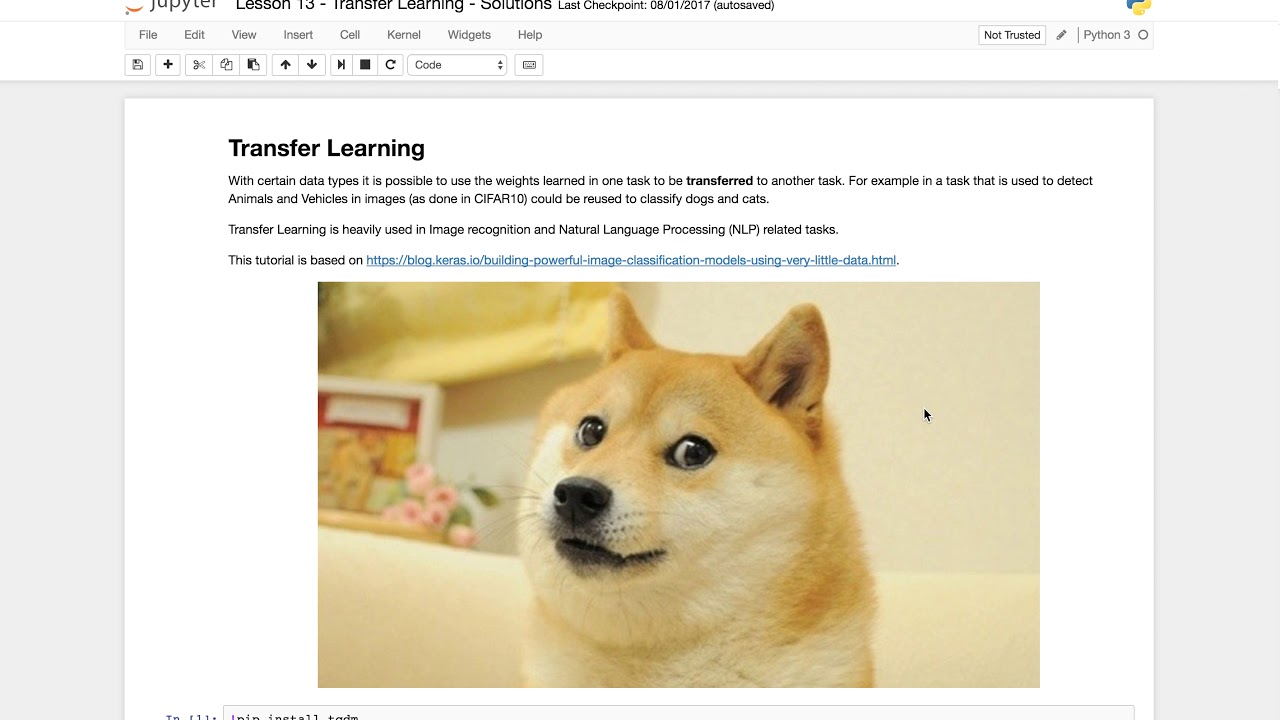The height and width of the screenshot is (720, 1280).
Task: Open the Widgets menu
Action: (469, 35)
